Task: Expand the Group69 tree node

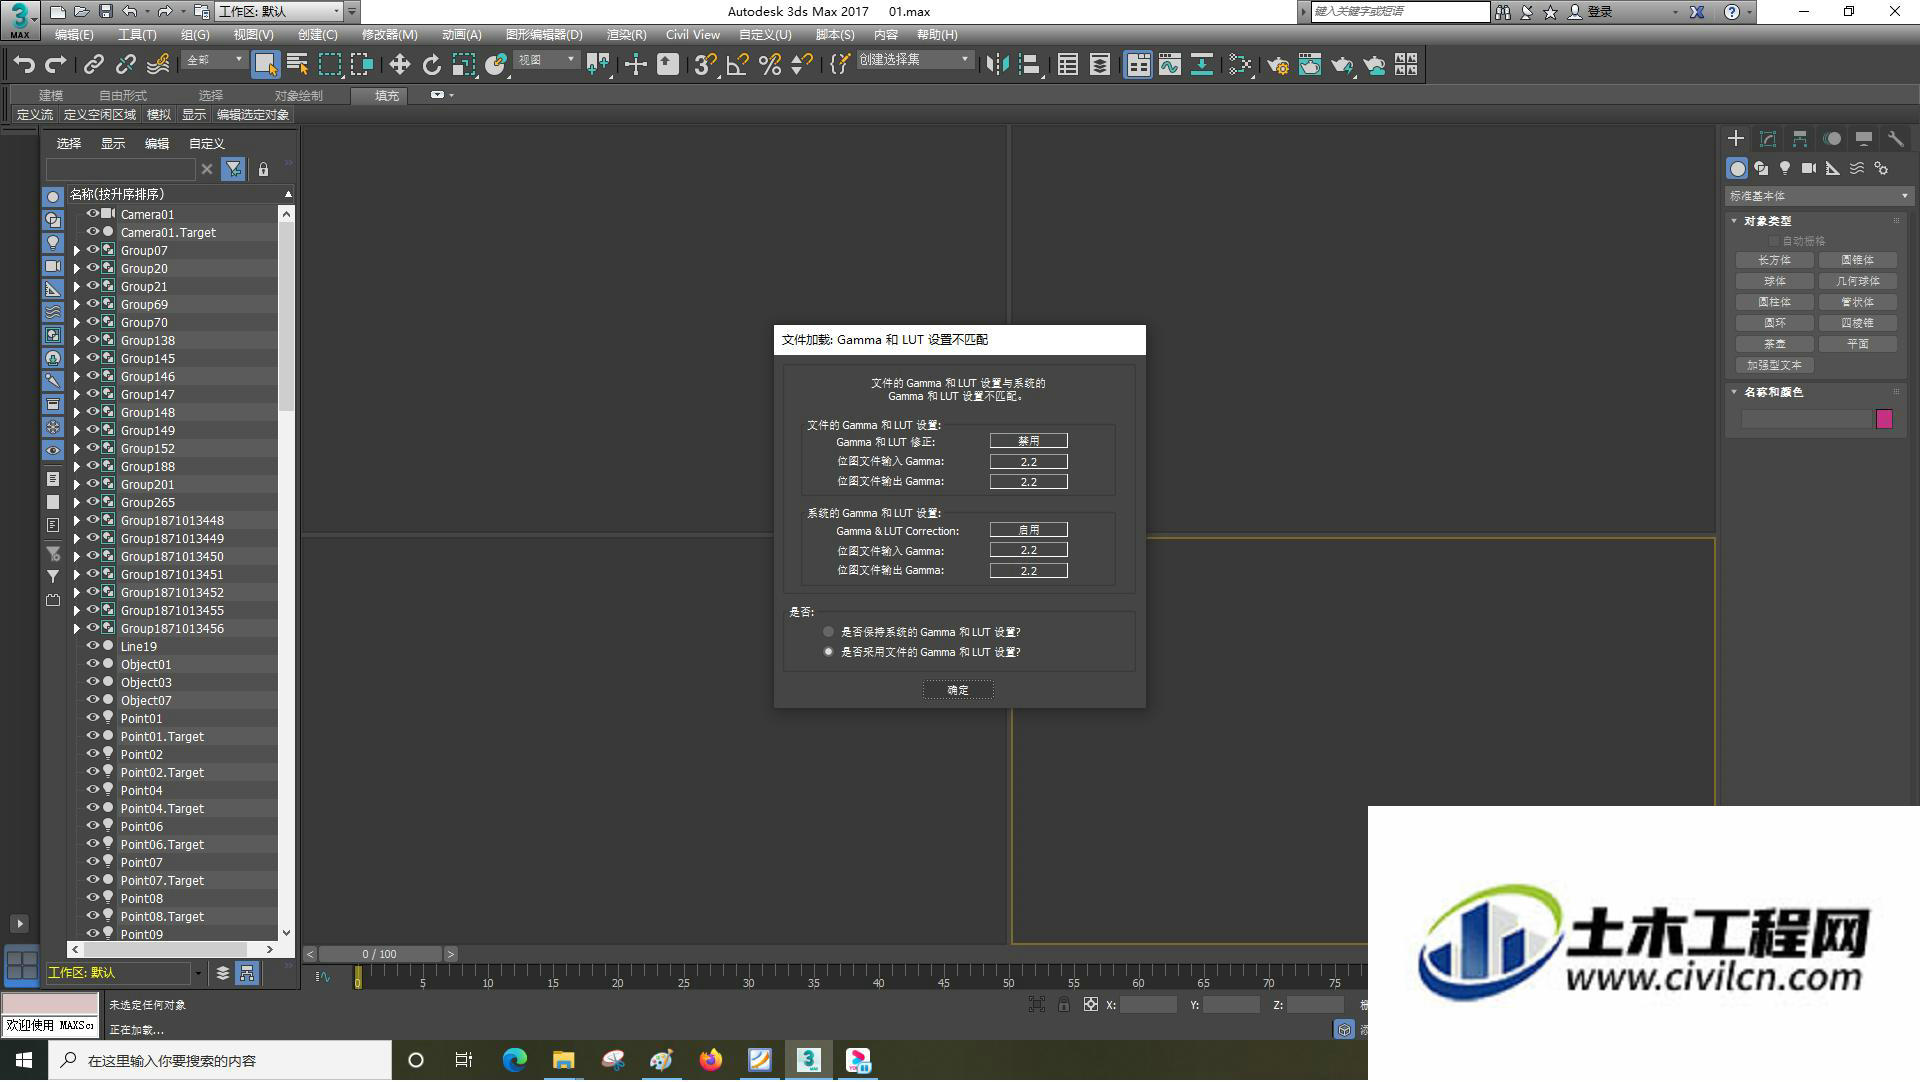Action: click(x=76, y=304)
